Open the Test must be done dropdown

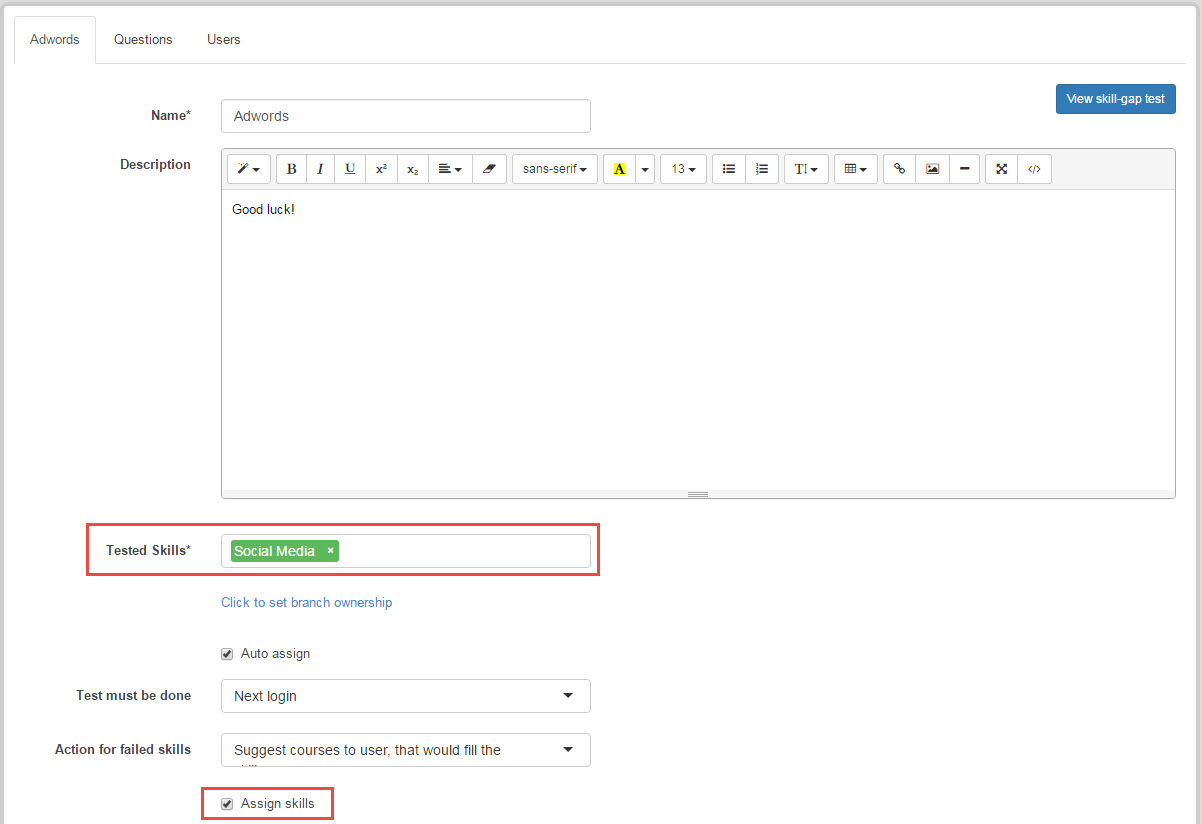pos(406,696)
